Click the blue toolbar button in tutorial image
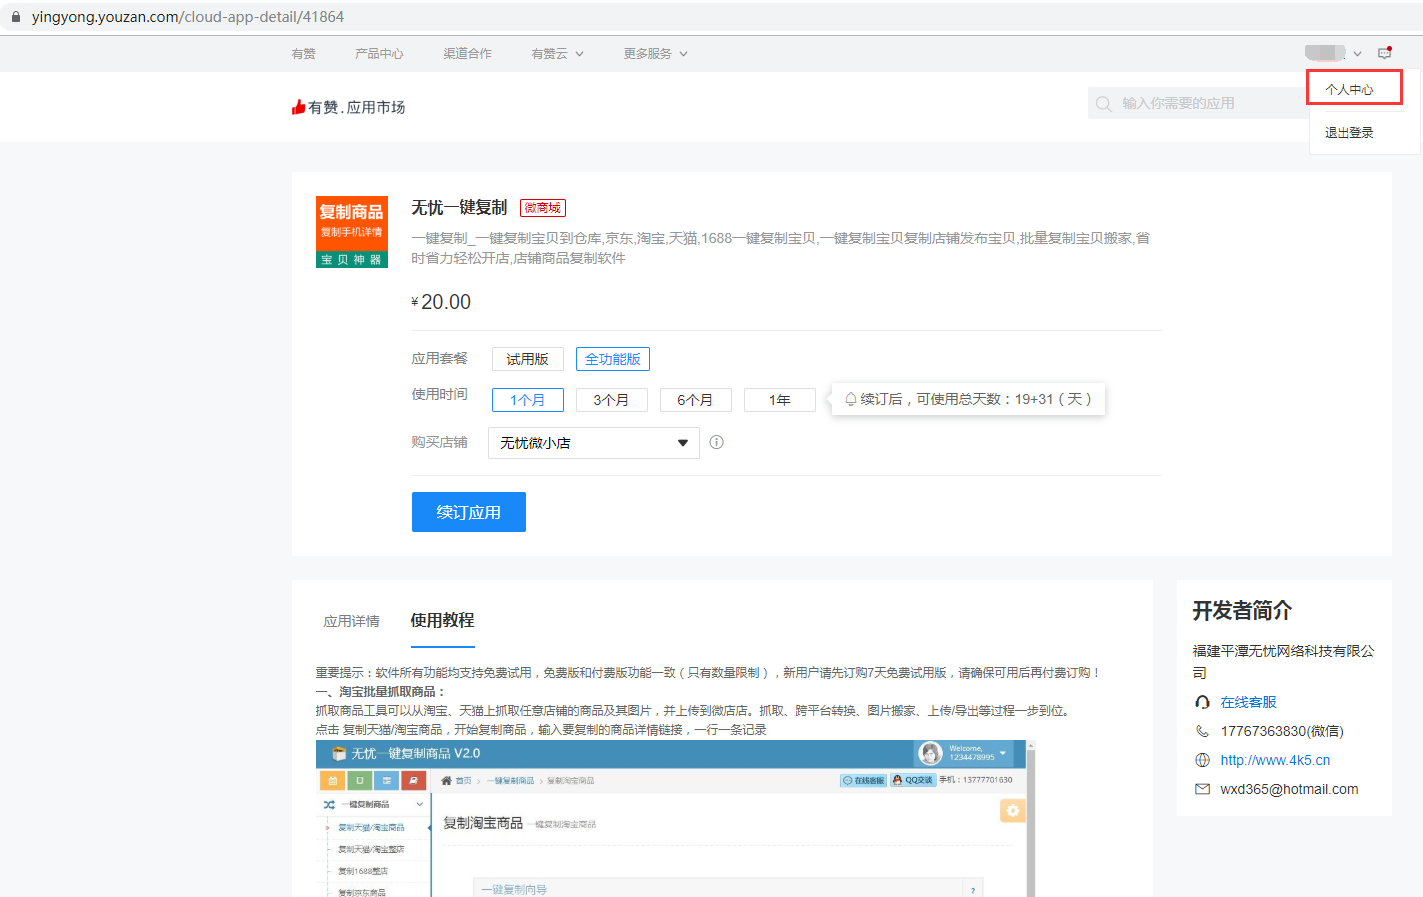Screen dimensions: 1423x897 [386, 780]
